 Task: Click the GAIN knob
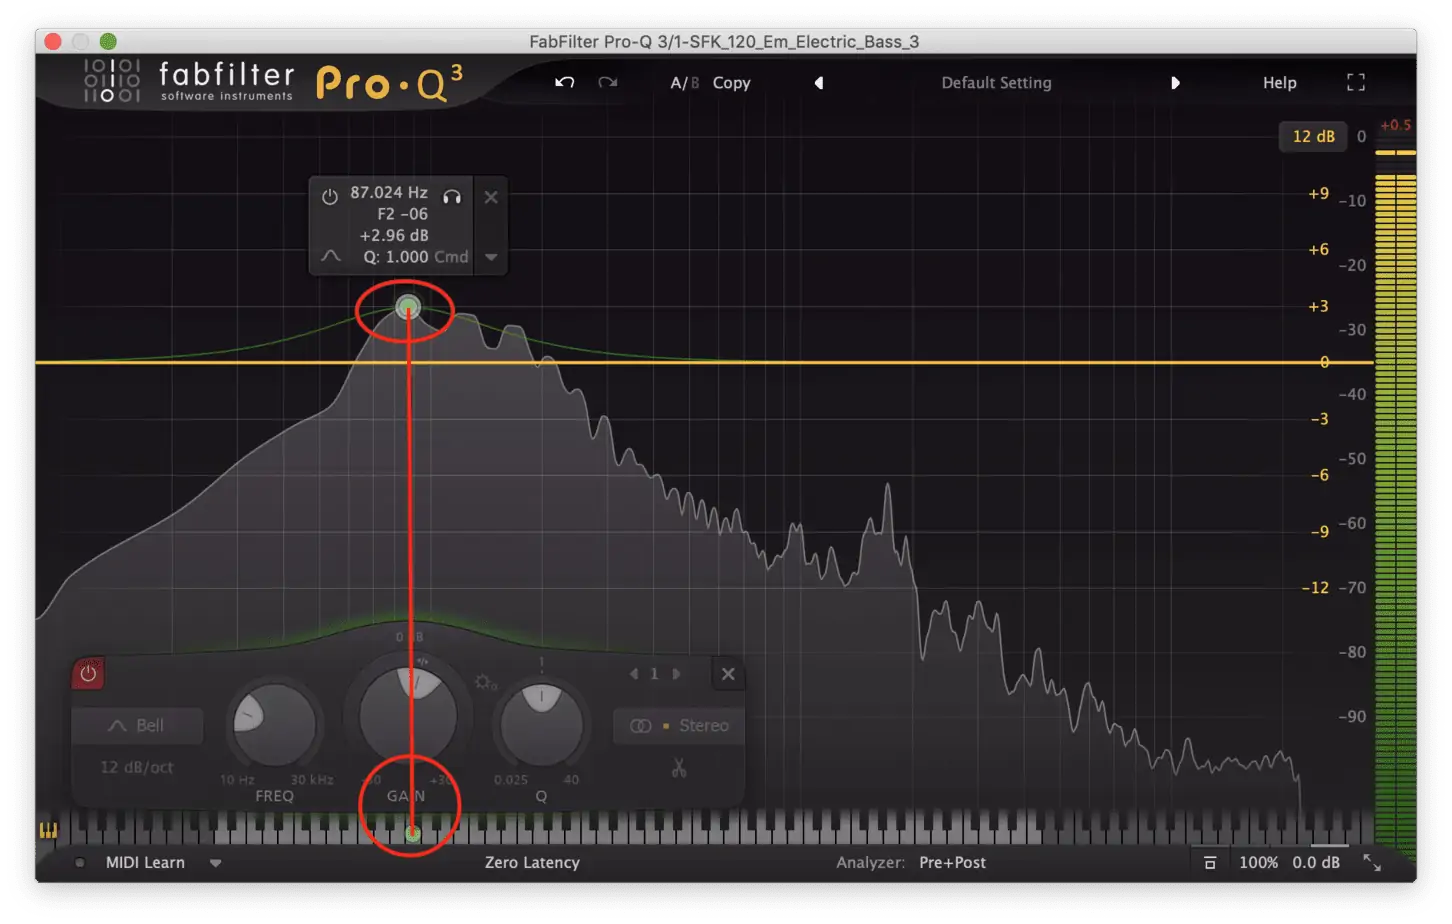pos(408,716)
